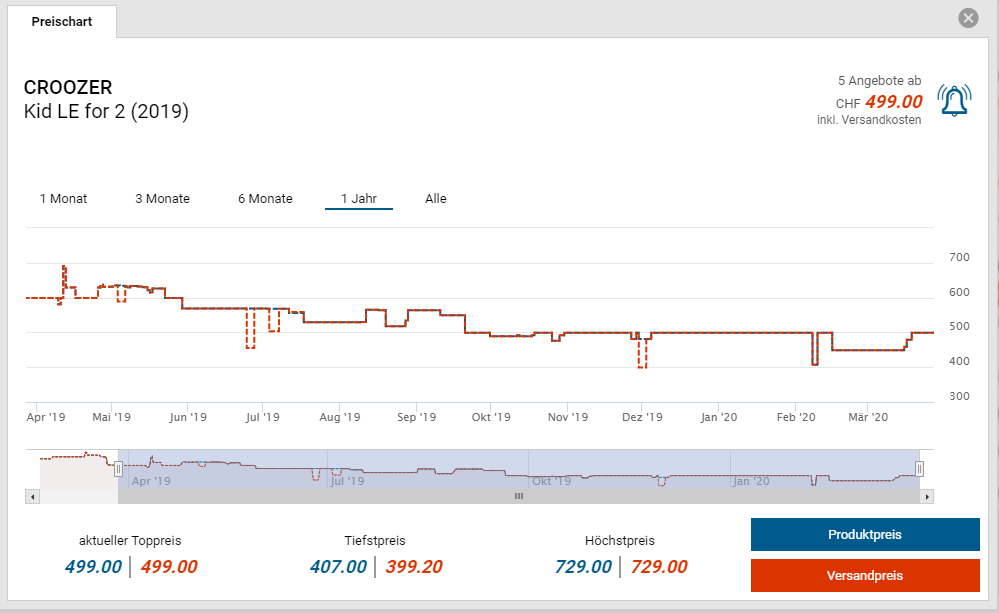Click the price alert bell icon
The height and width of the screenshot is (613, 999).
point(954,100)
